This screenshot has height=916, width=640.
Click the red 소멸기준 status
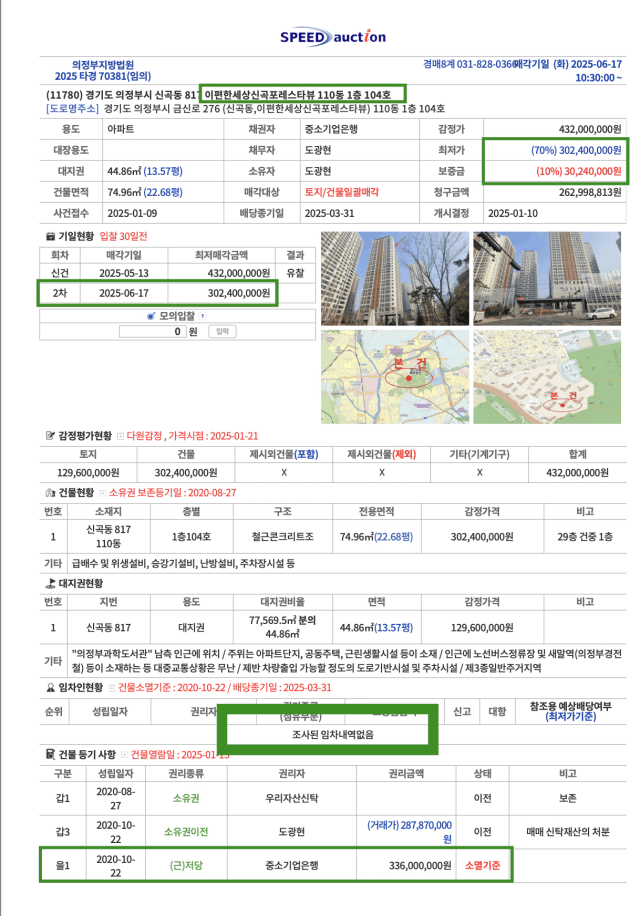pos(482,865)
